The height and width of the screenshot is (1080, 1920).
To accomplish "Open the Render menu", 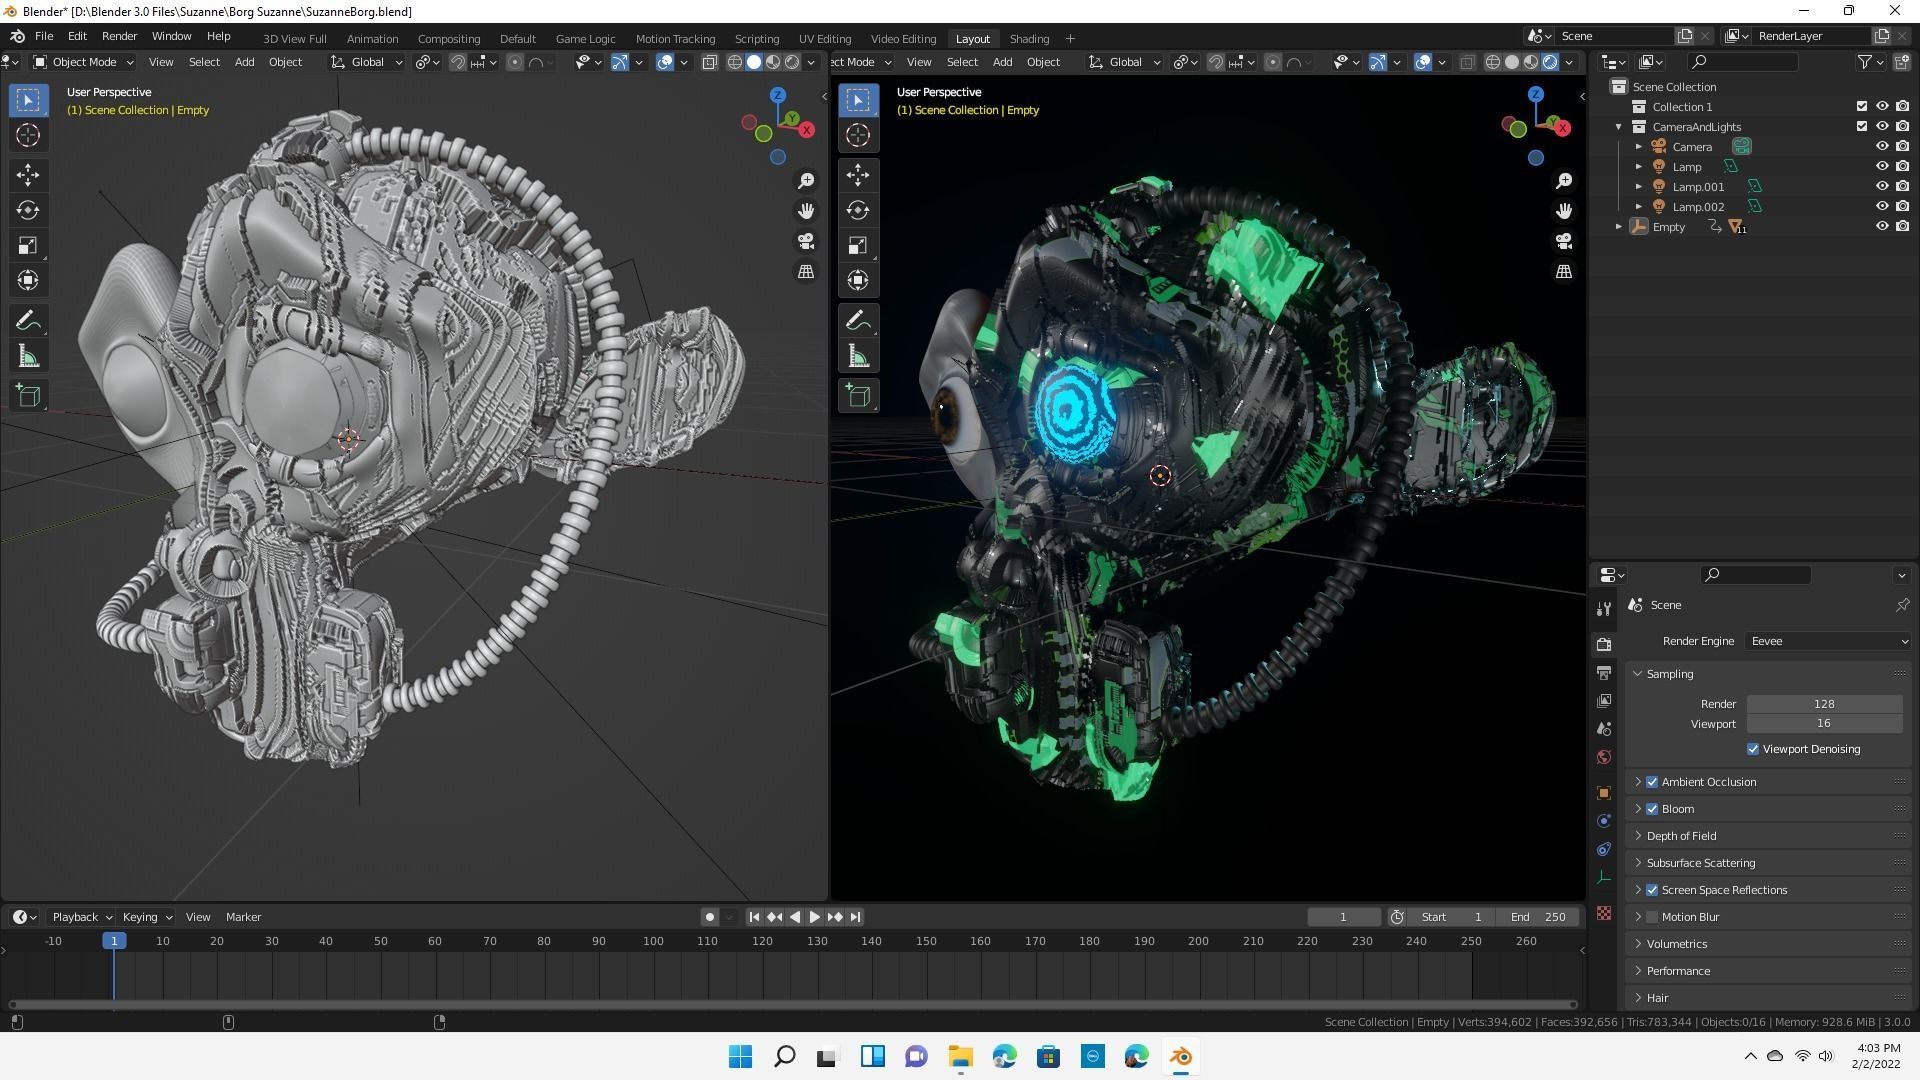I will [119, 36].
